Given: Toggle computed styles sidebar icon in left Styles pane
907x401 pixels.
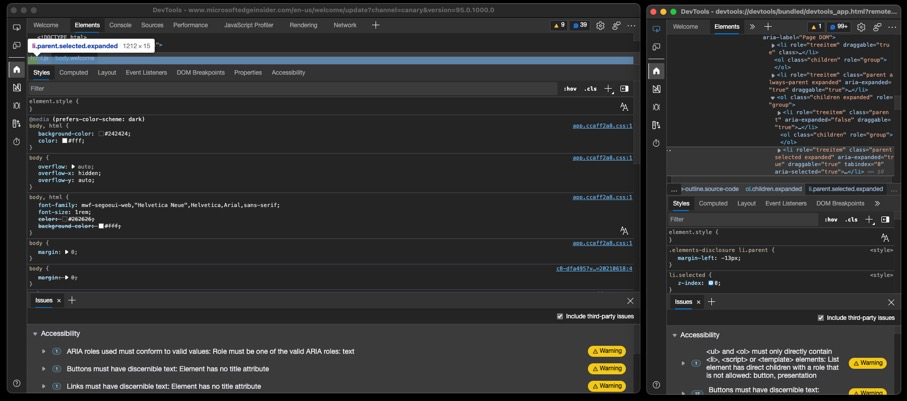Looking at the screenshot, I should [x=625, y=89].
